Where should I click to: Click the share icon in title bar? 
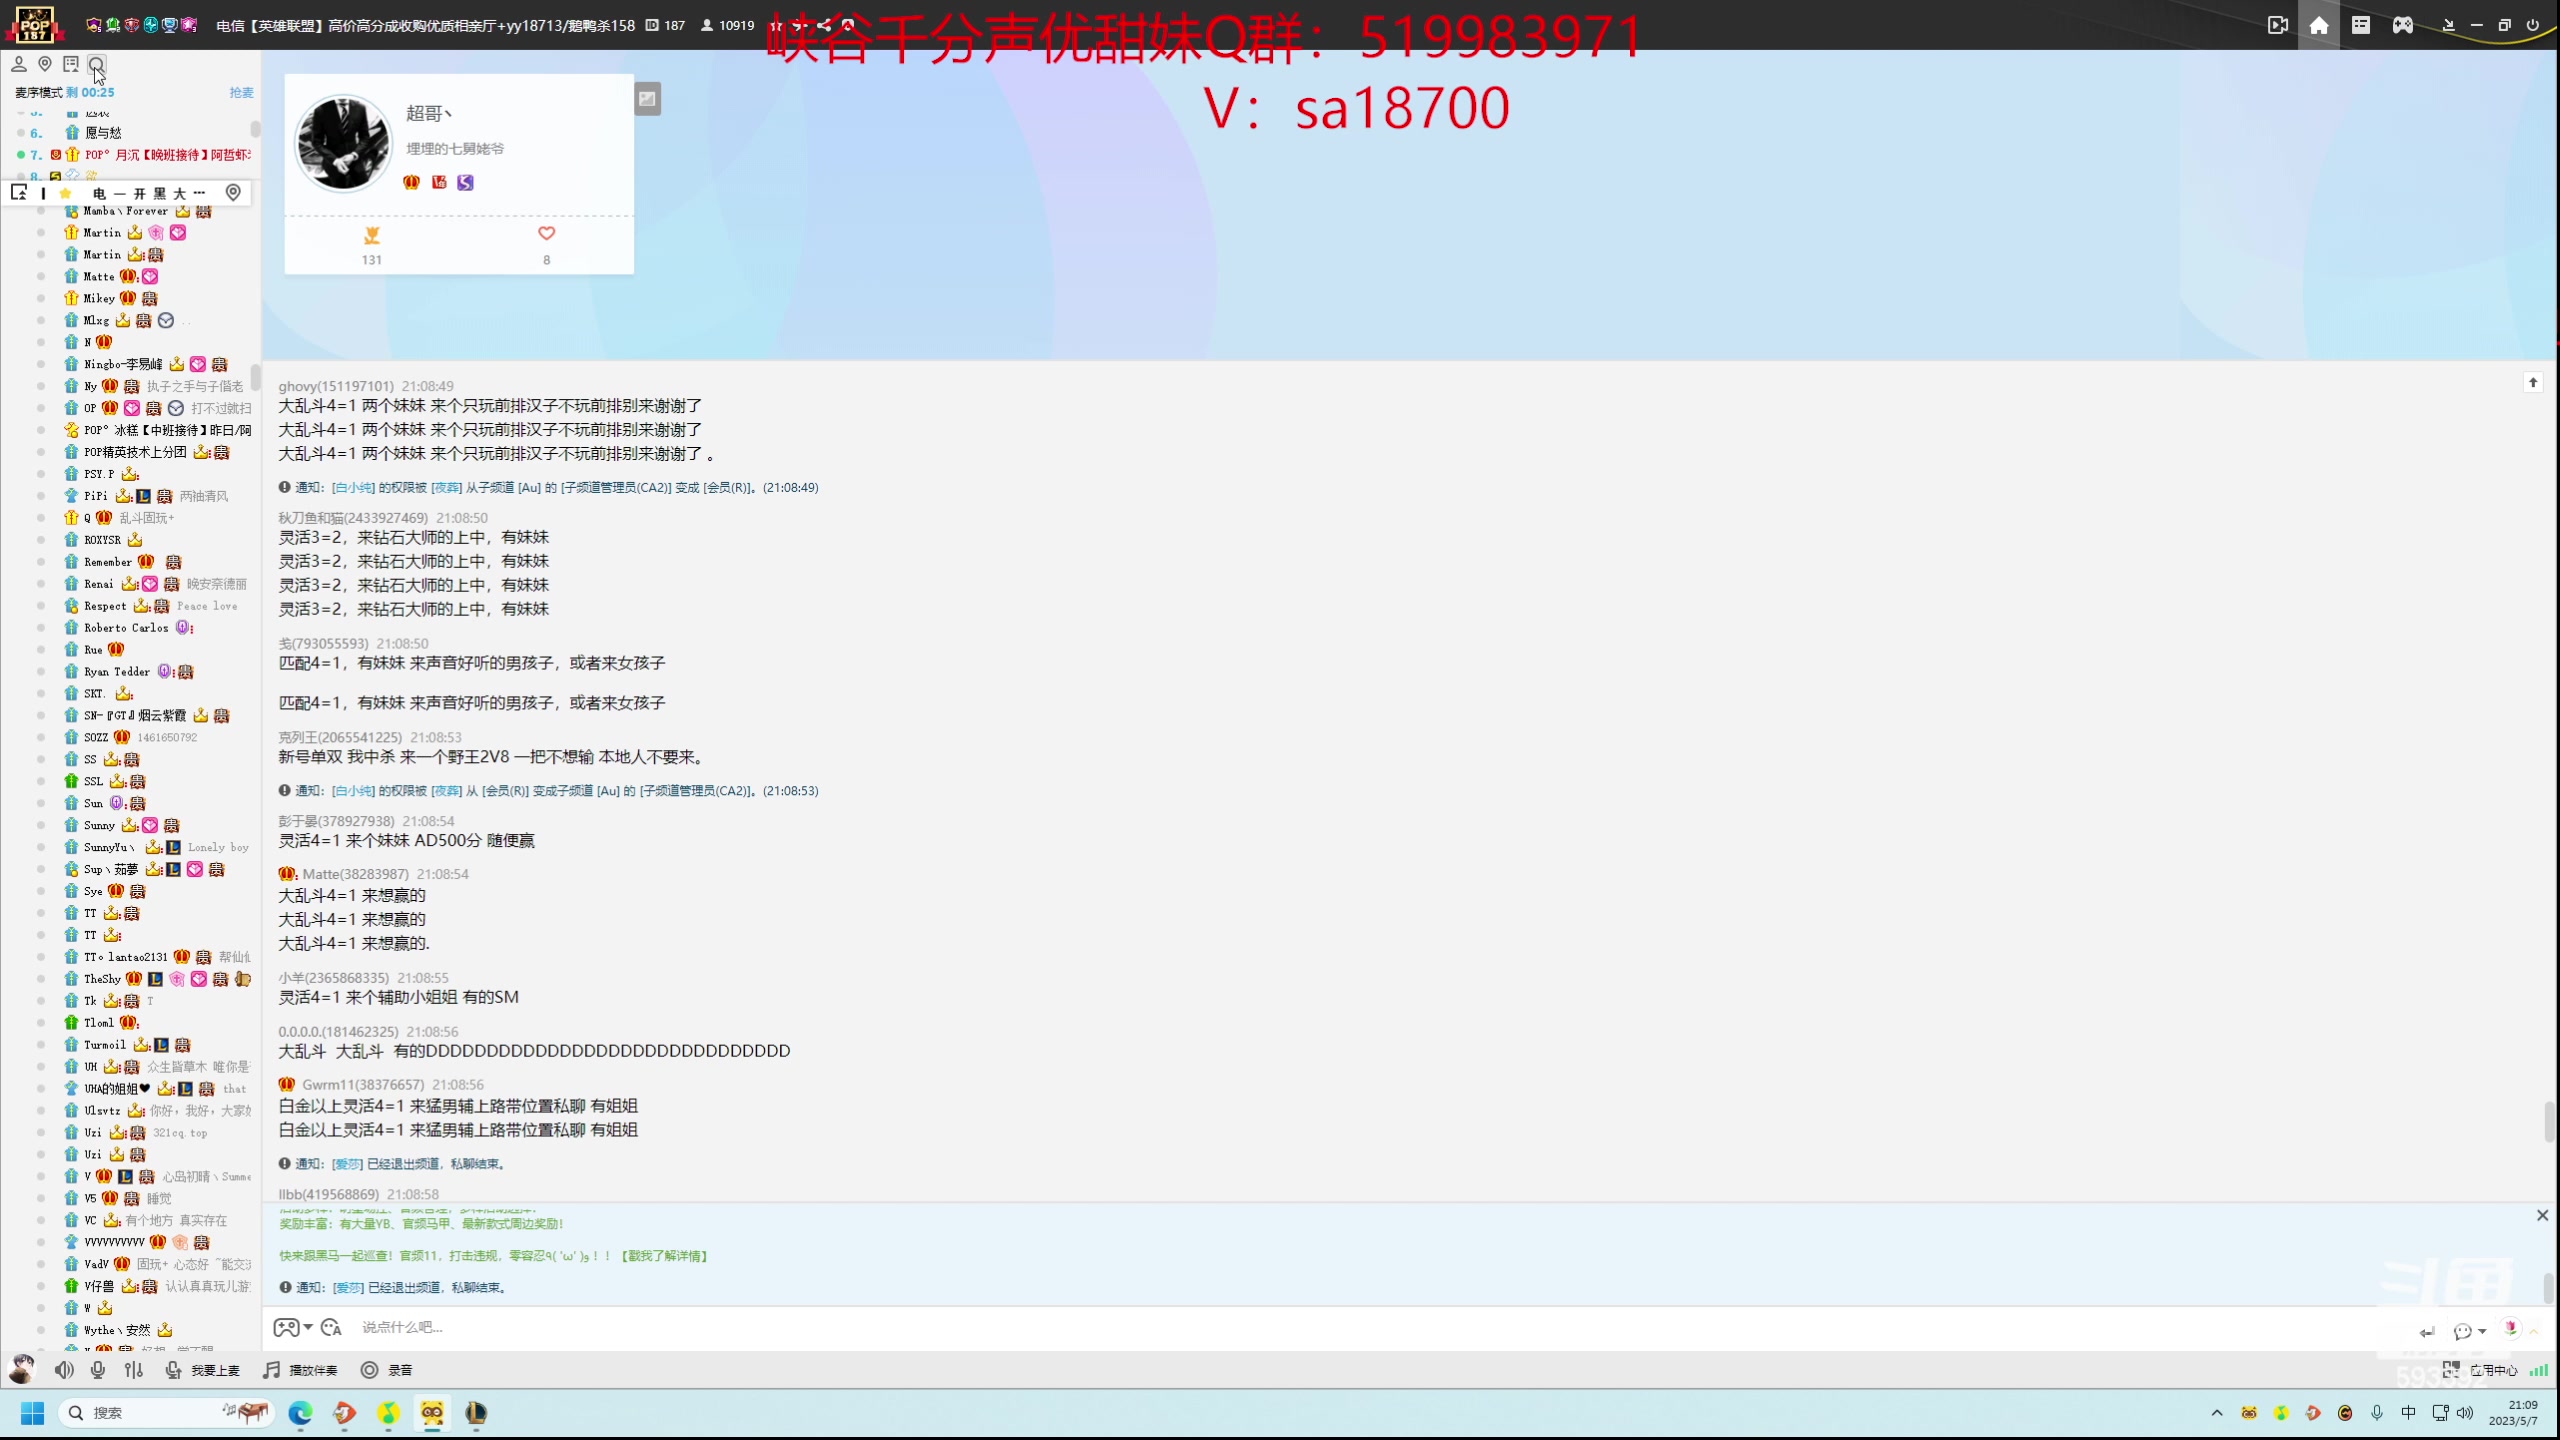(823, 25)
